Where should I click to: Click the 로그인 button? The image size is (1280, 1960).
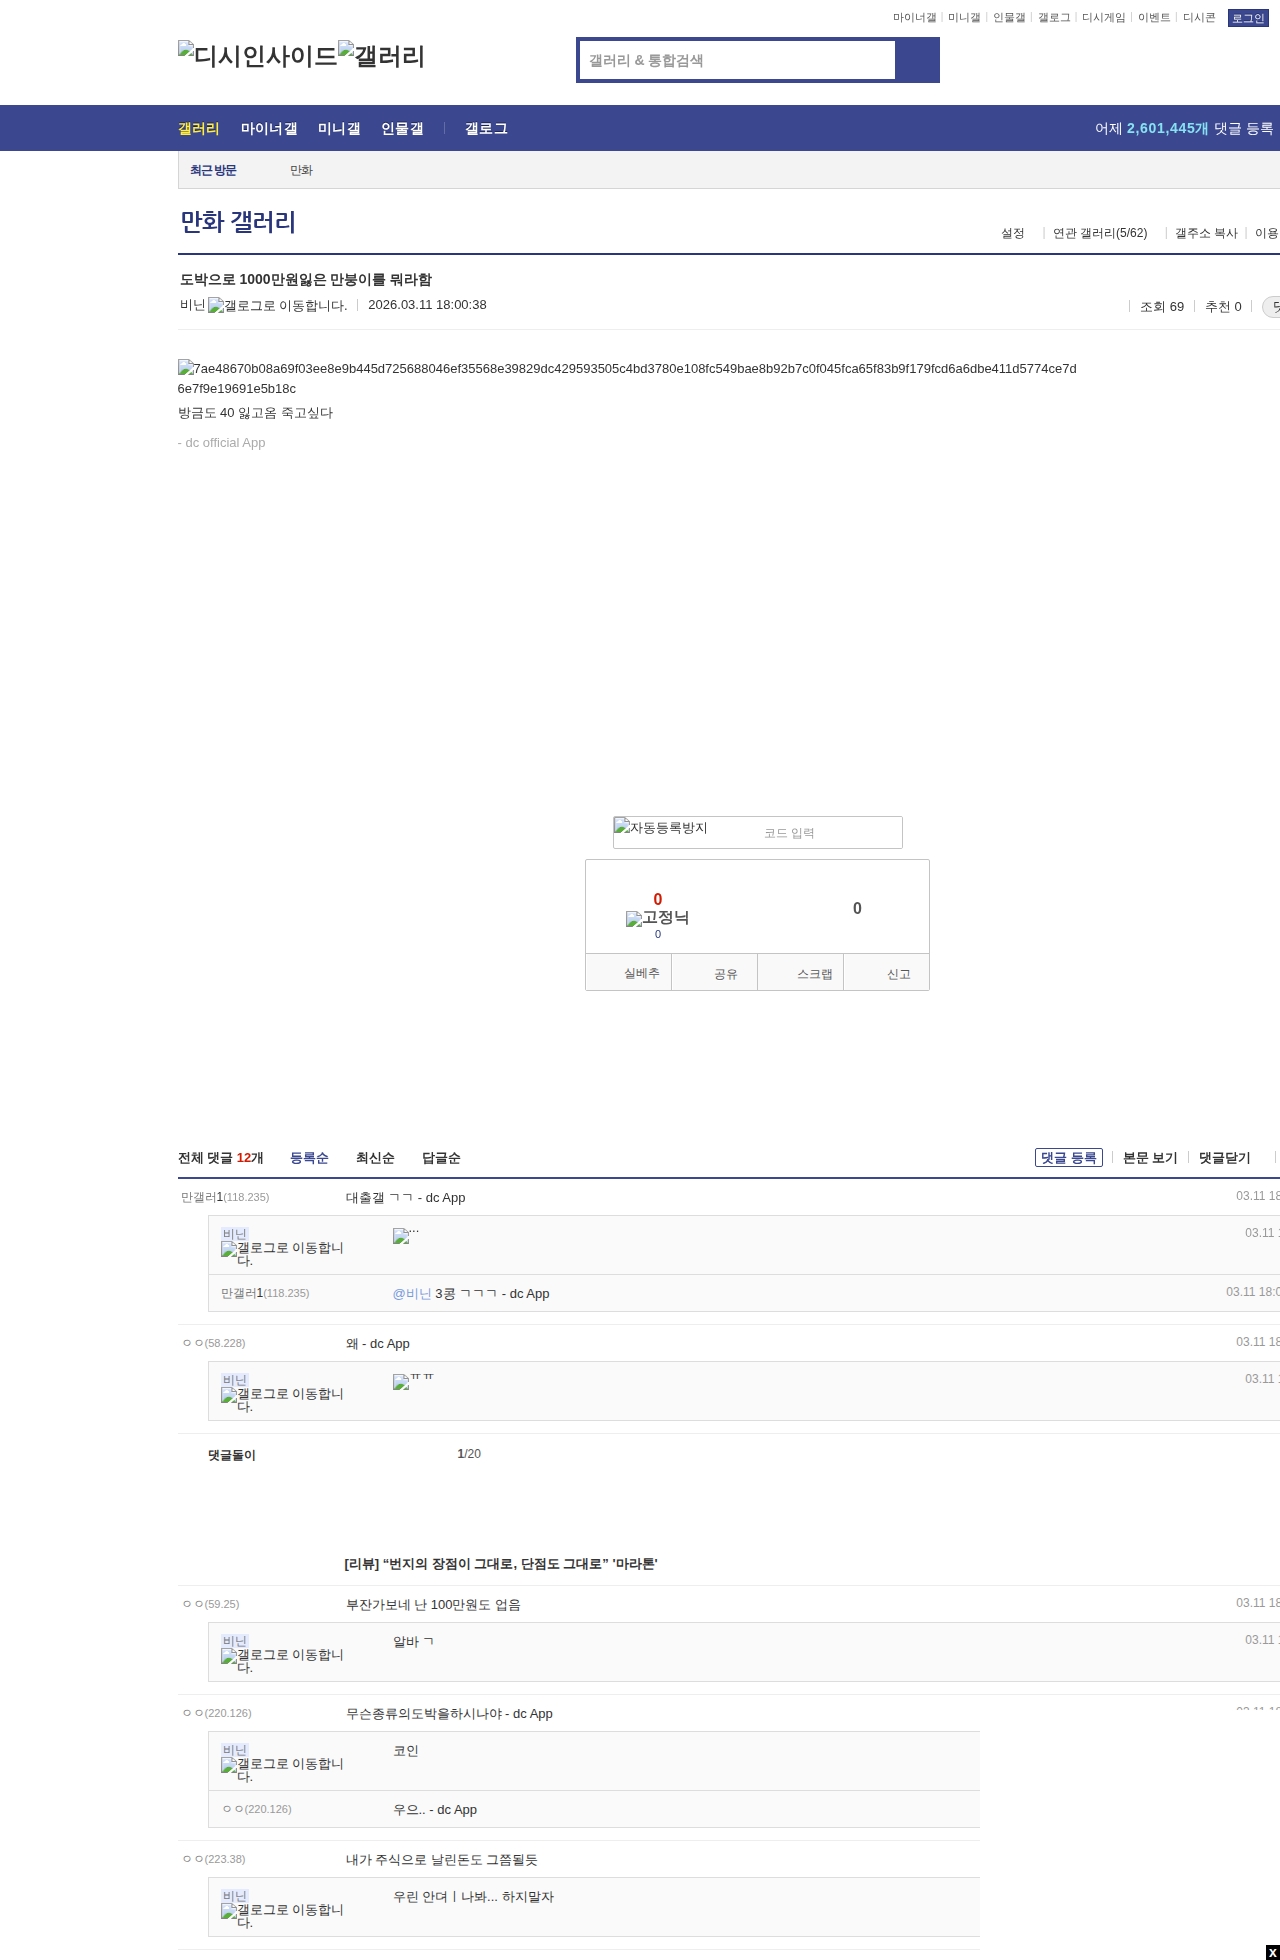click(x=1248, y=18)
